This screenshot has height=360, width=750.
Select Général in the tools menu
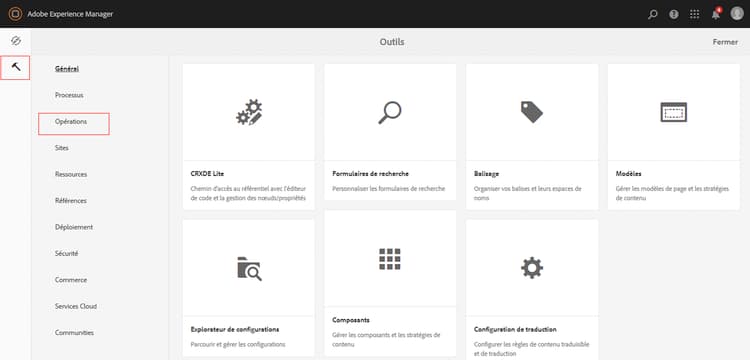pyautogui.click(x=67, y=69)
